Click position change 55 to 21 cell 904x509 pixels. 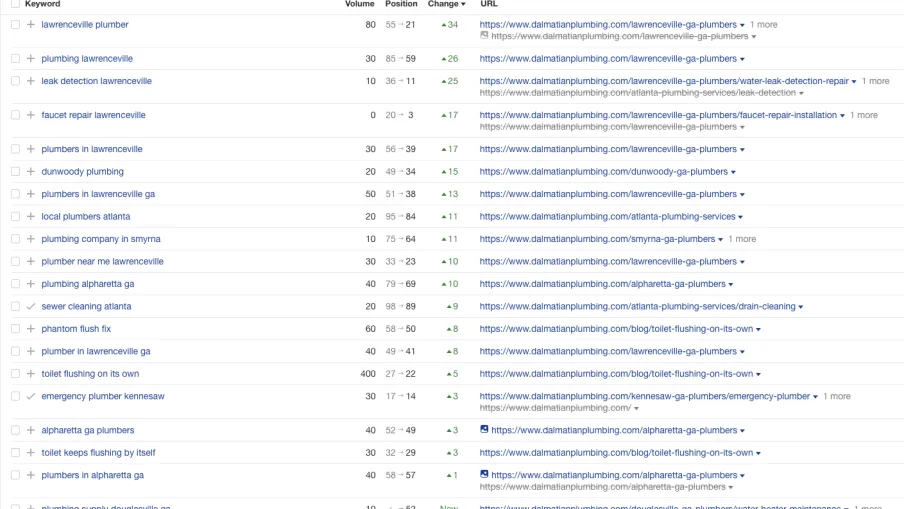[x=400, y=25]
